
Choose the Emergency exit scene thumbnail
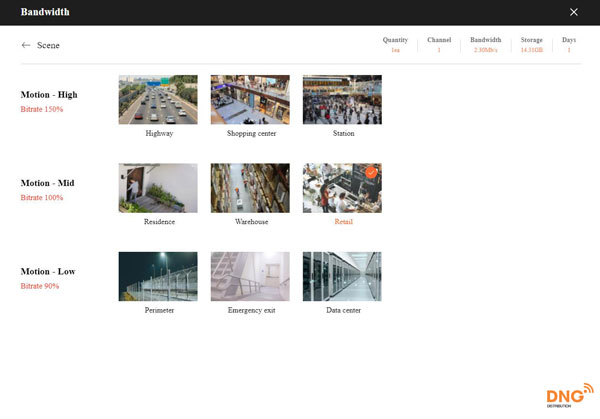[250, 276]
